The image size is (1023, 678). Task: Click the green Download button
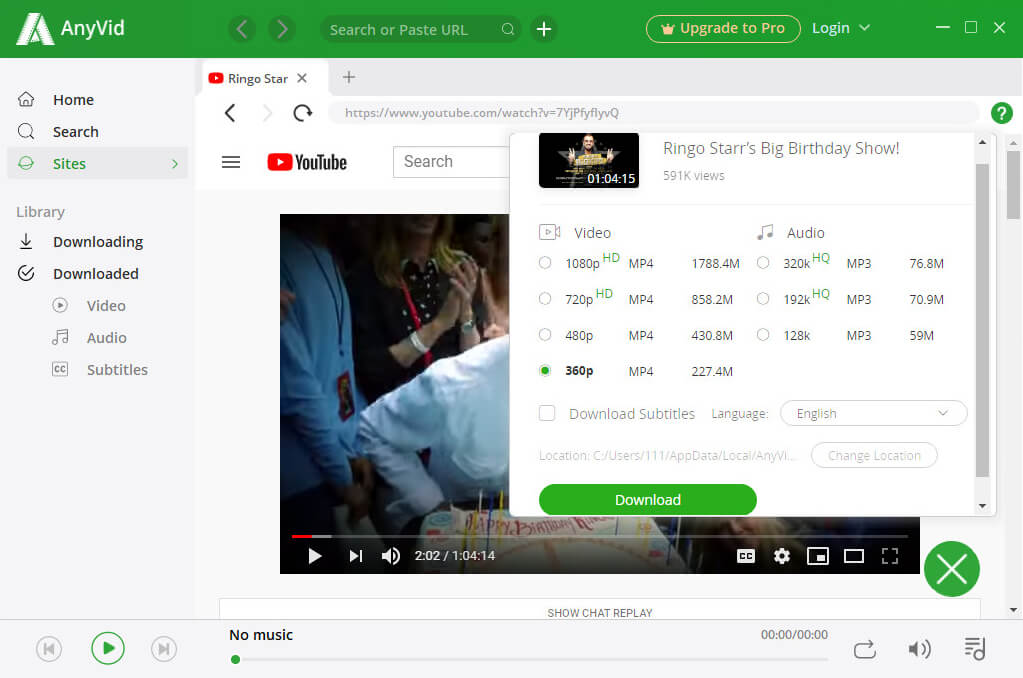(647, 500)
